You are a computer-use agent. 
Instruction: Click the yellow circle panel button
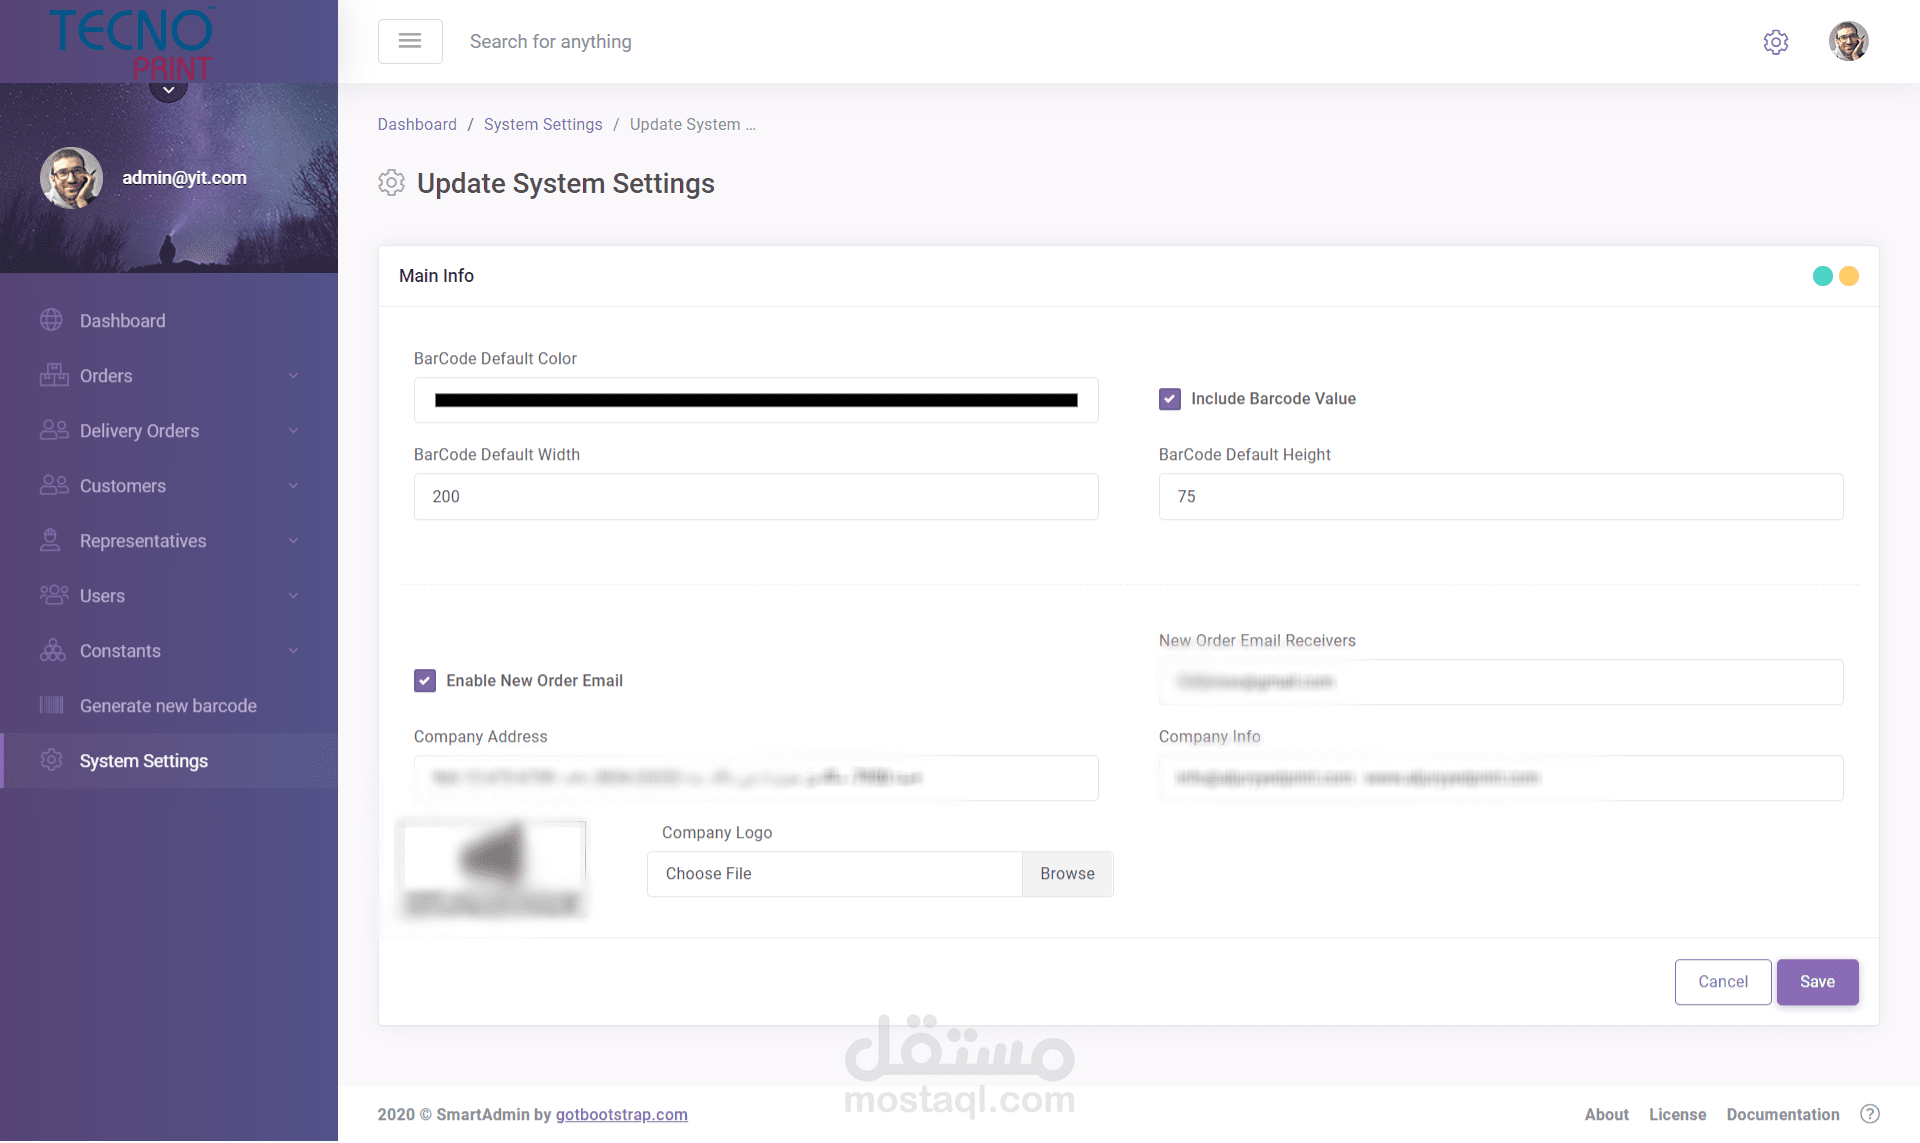1849,276
